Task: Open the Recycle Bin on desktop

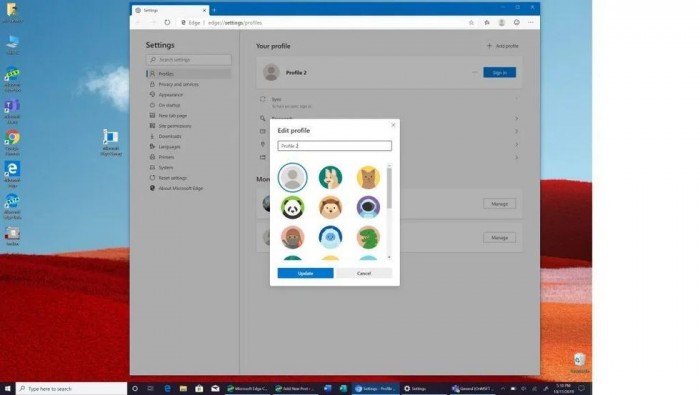Action: [x=579, y=363]
